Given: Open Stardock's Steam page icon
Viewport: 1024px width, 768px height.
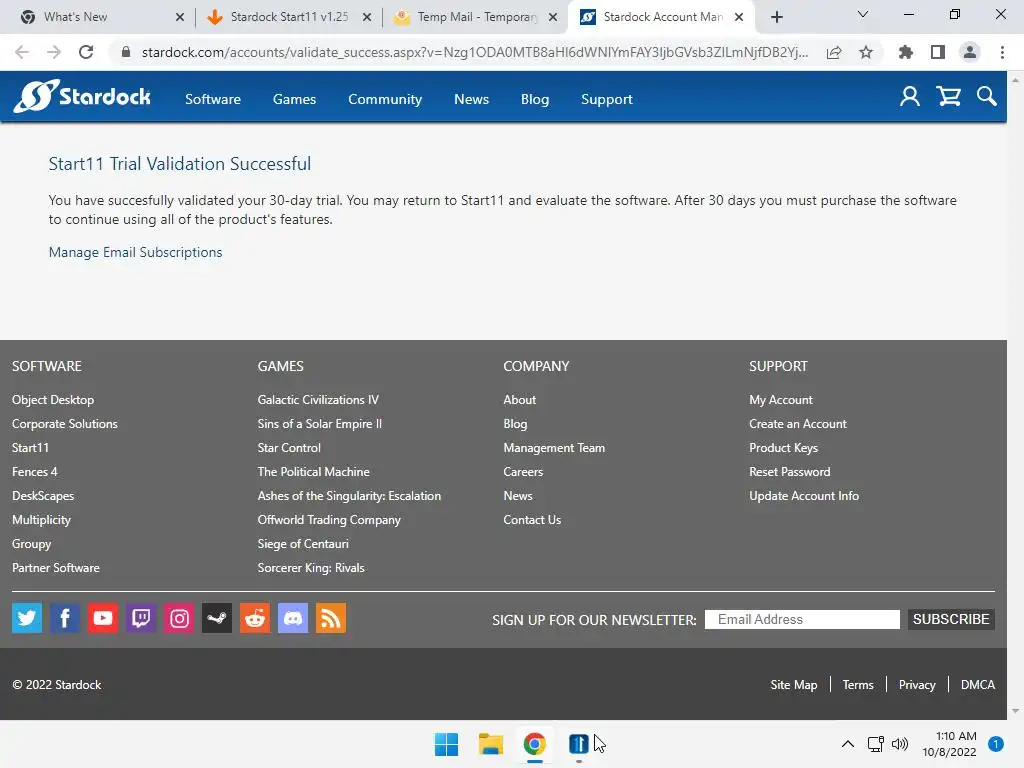Looking at the screenshot, I should point(217,618).
